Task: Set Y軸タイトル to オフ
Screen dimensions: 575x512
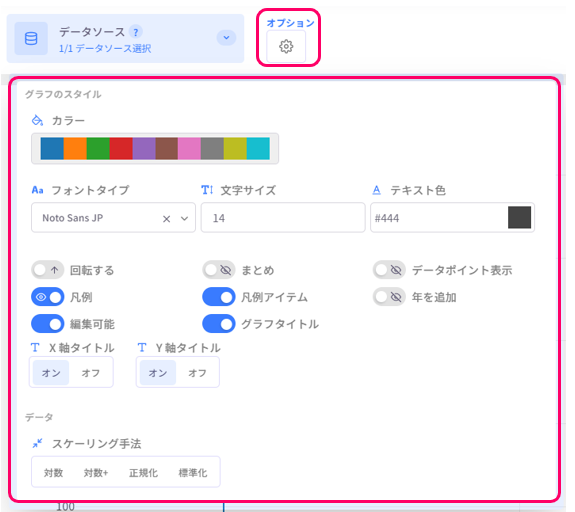Action: (197, 373)
